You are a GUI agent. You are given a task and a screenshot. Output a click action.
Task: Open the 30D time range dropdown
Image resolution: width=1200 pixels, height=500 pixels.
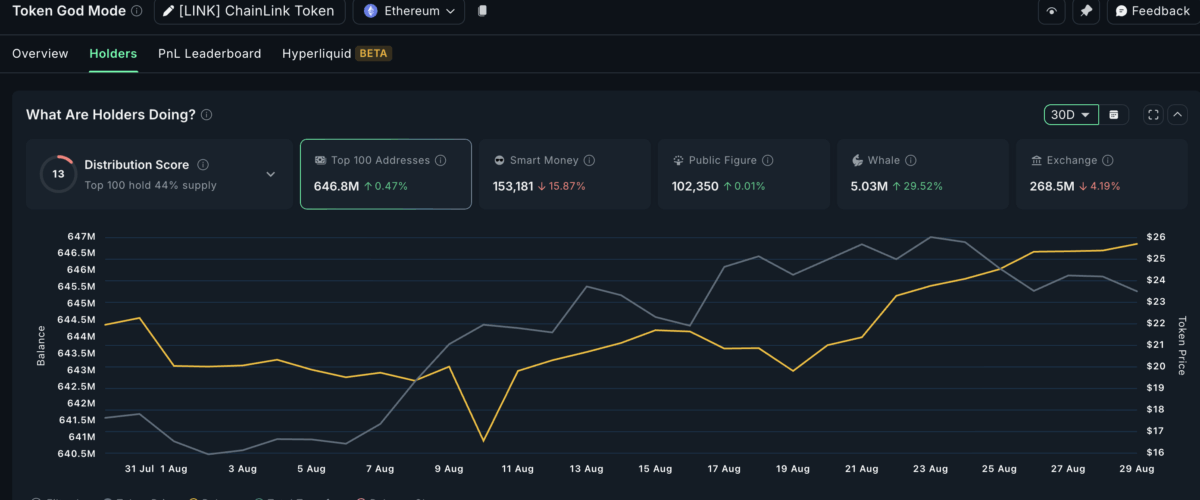click(1071, 115)
